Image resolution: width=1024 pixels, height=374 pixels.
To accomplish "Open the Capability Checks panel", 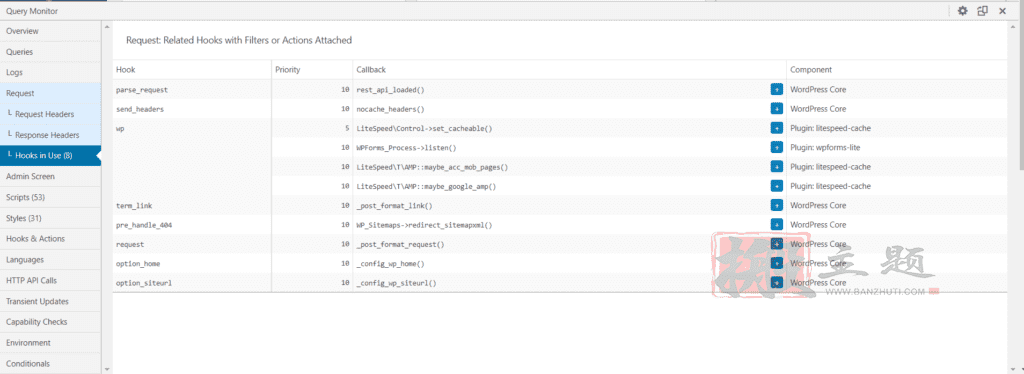I will (x=50, y=322).
